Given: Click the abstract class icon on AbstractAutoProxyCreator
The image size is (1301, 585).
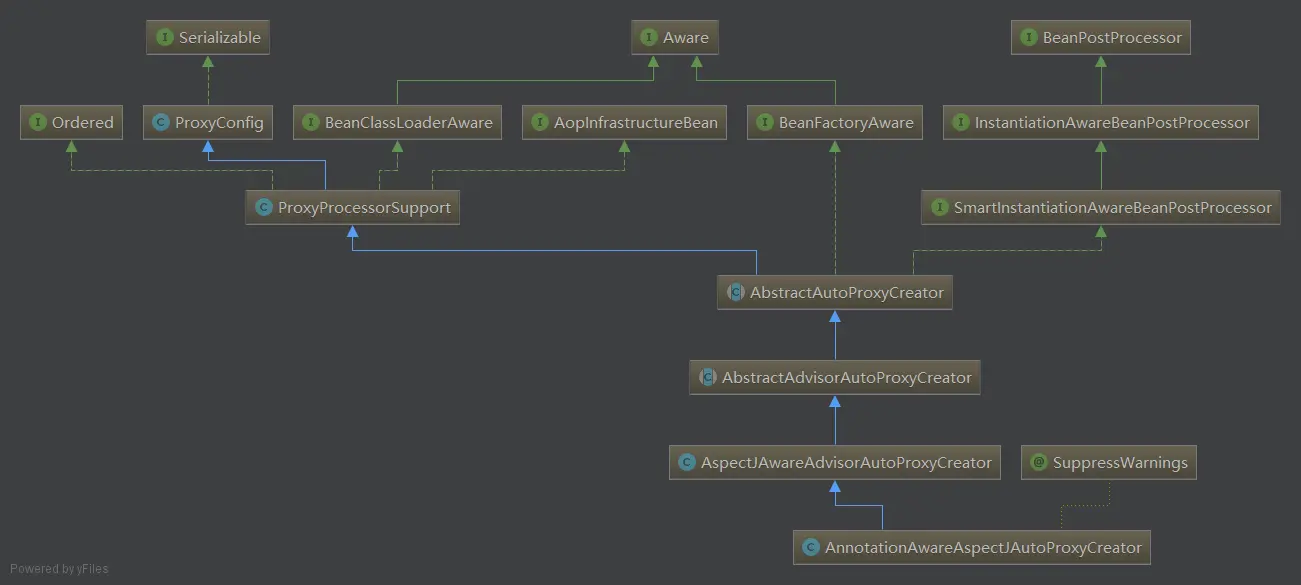Looking at the screenshot, I should (736, 293).
